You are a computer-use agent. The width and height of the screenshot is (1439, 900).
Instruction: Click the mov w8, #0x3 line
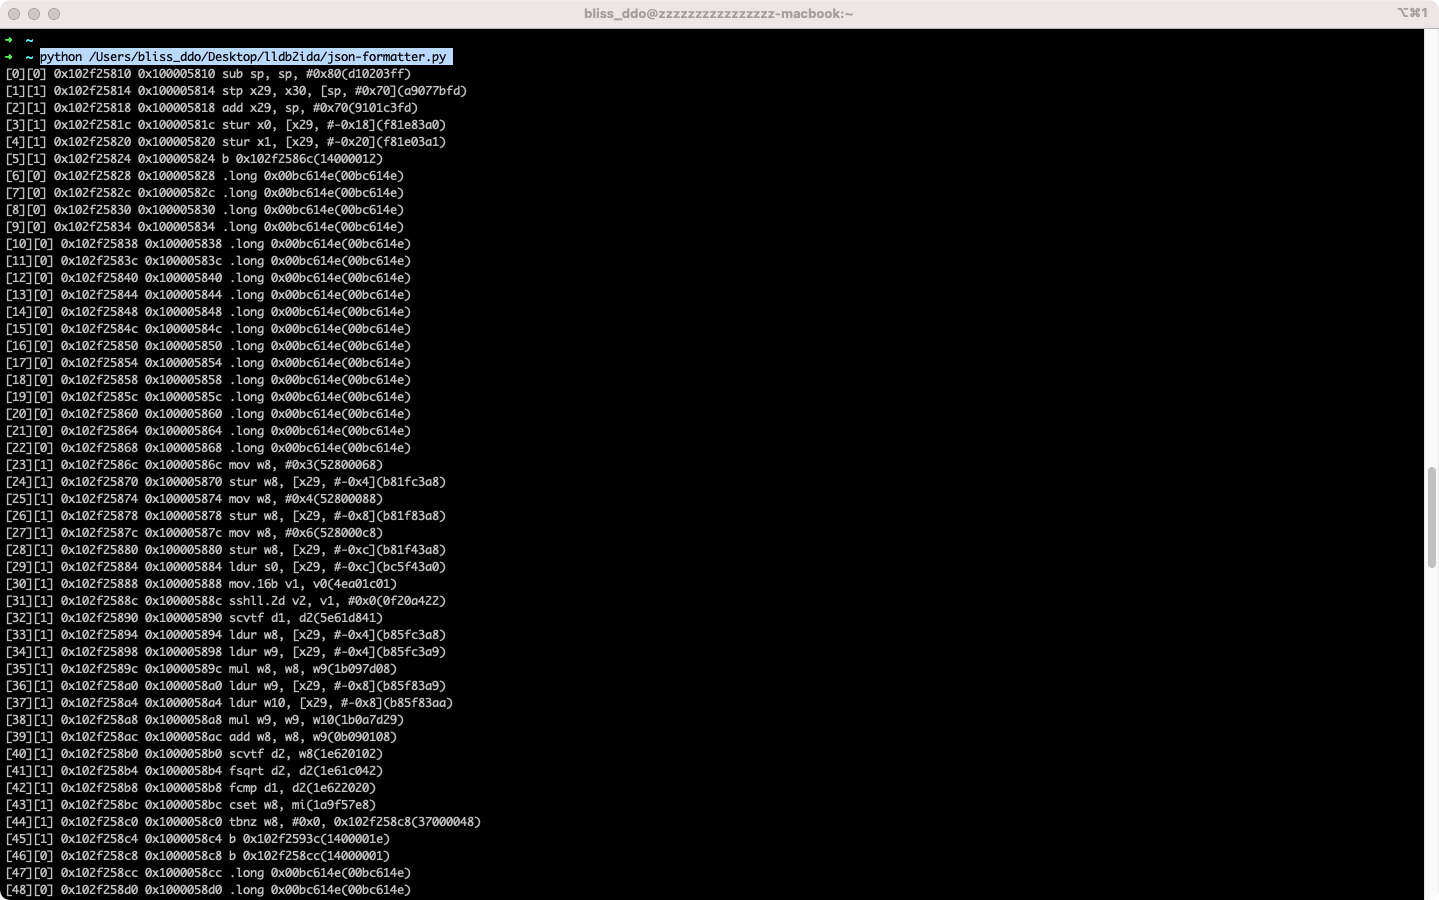coord(194,465)
